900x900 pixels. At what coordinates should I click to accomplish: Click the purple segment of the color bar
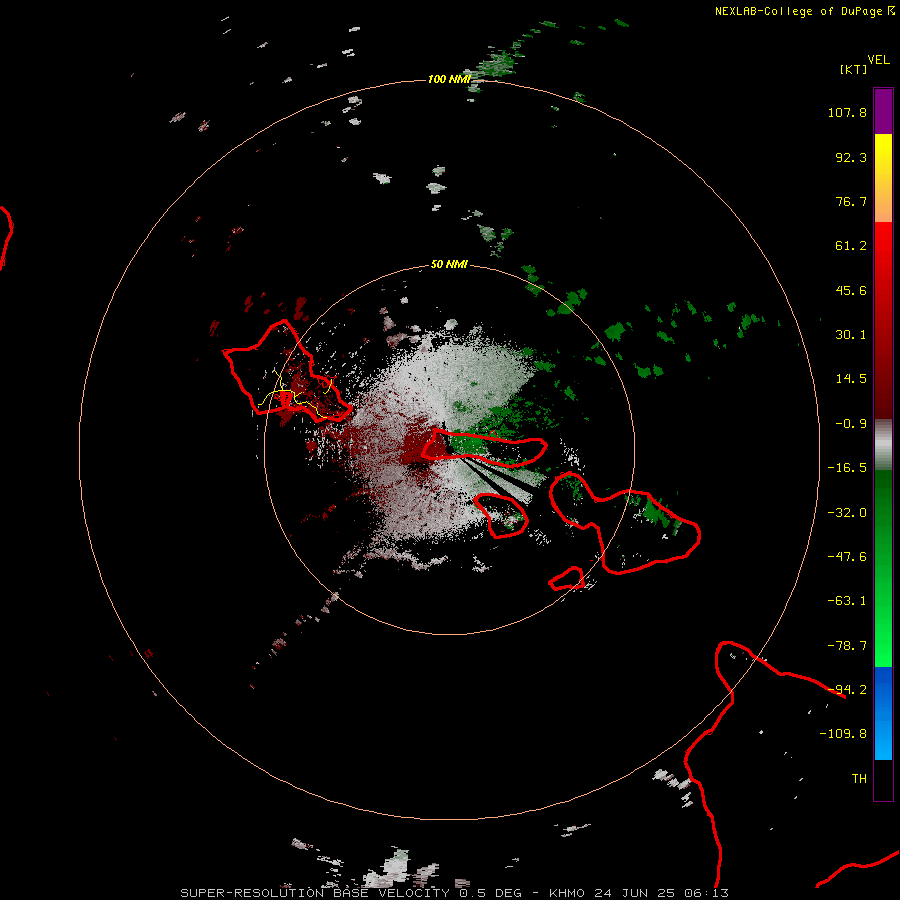[x=883, y=111]
